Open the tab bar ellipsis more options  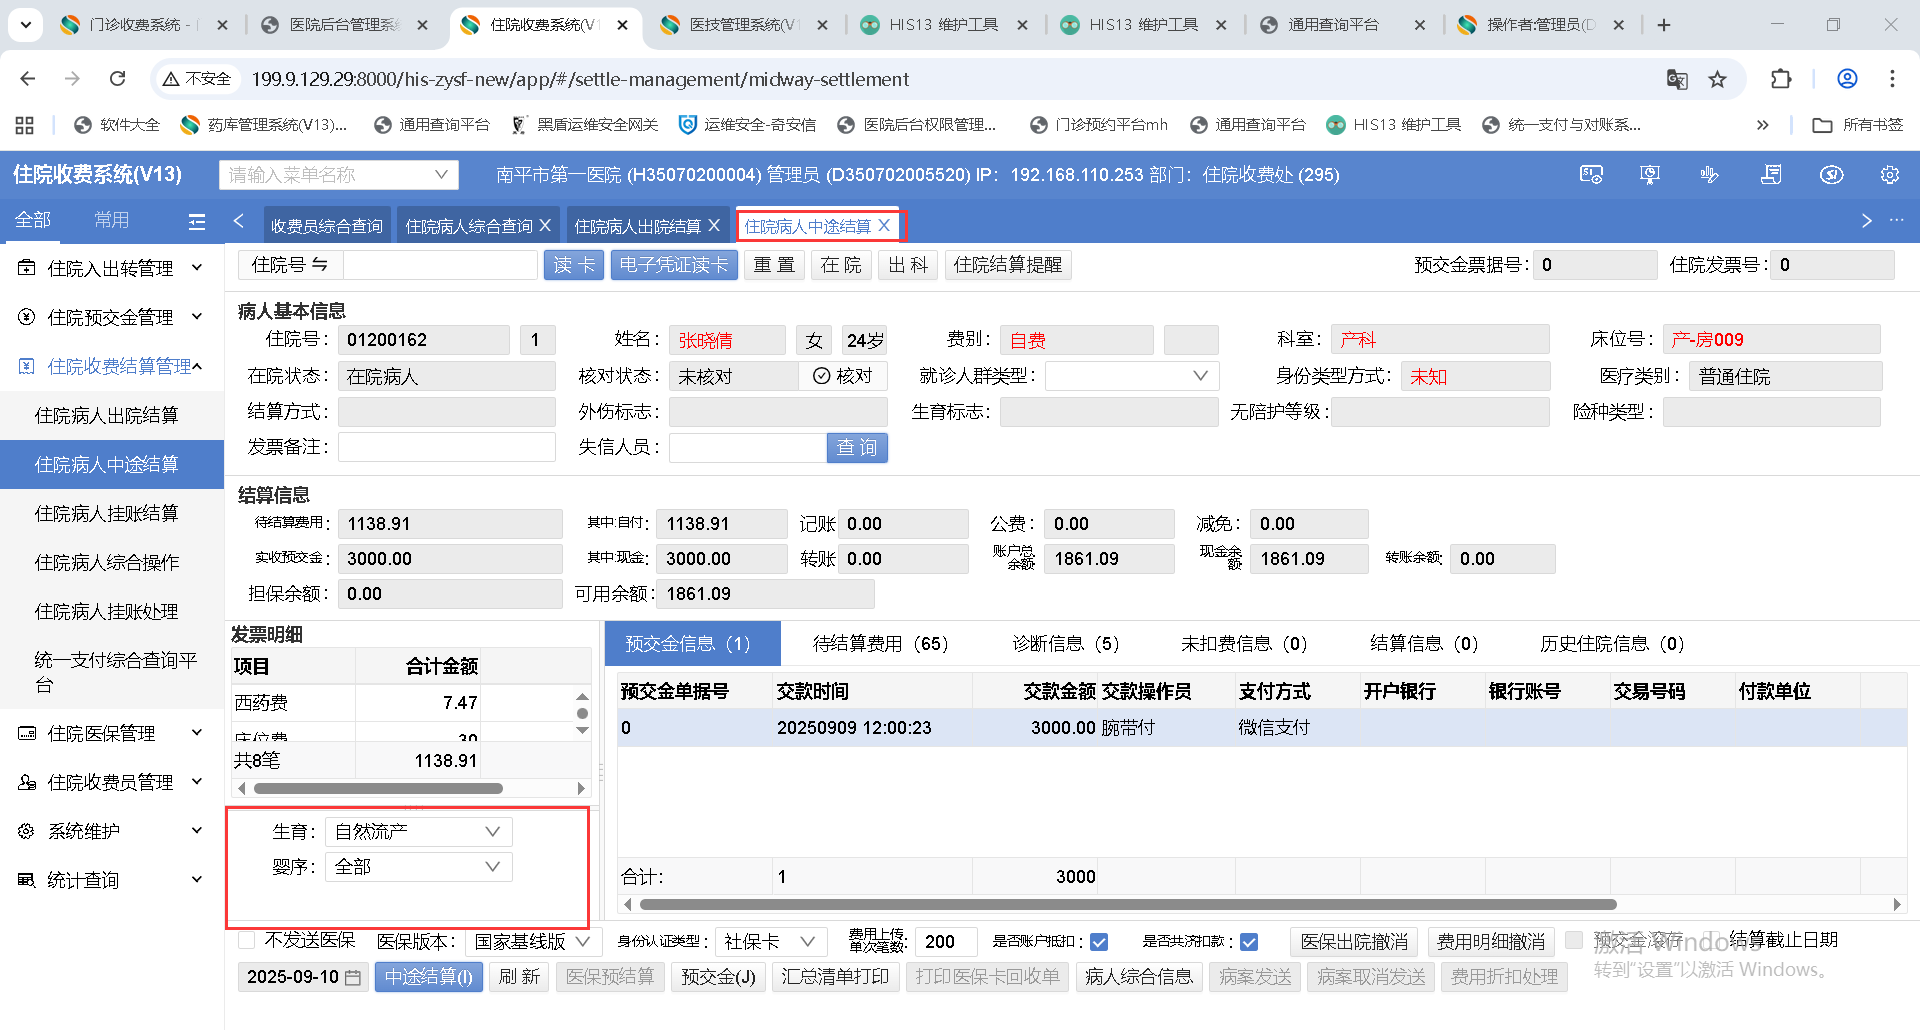(1896, 220)
